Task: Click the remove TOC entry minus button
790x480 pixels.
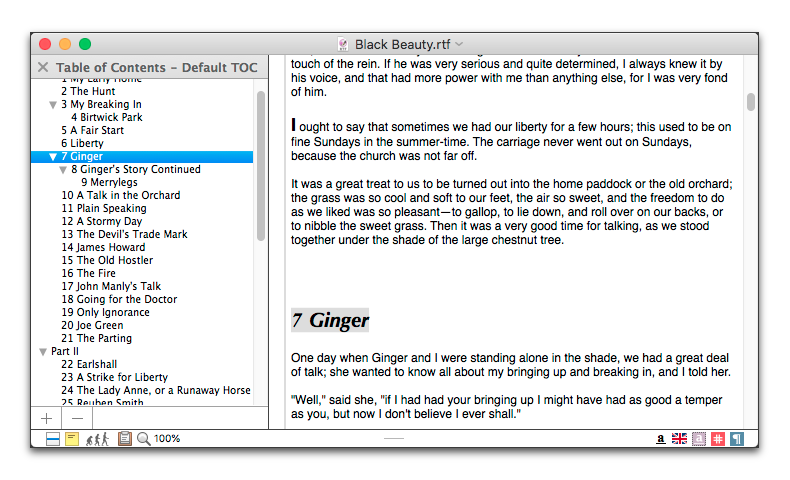Action: point(77,418)
